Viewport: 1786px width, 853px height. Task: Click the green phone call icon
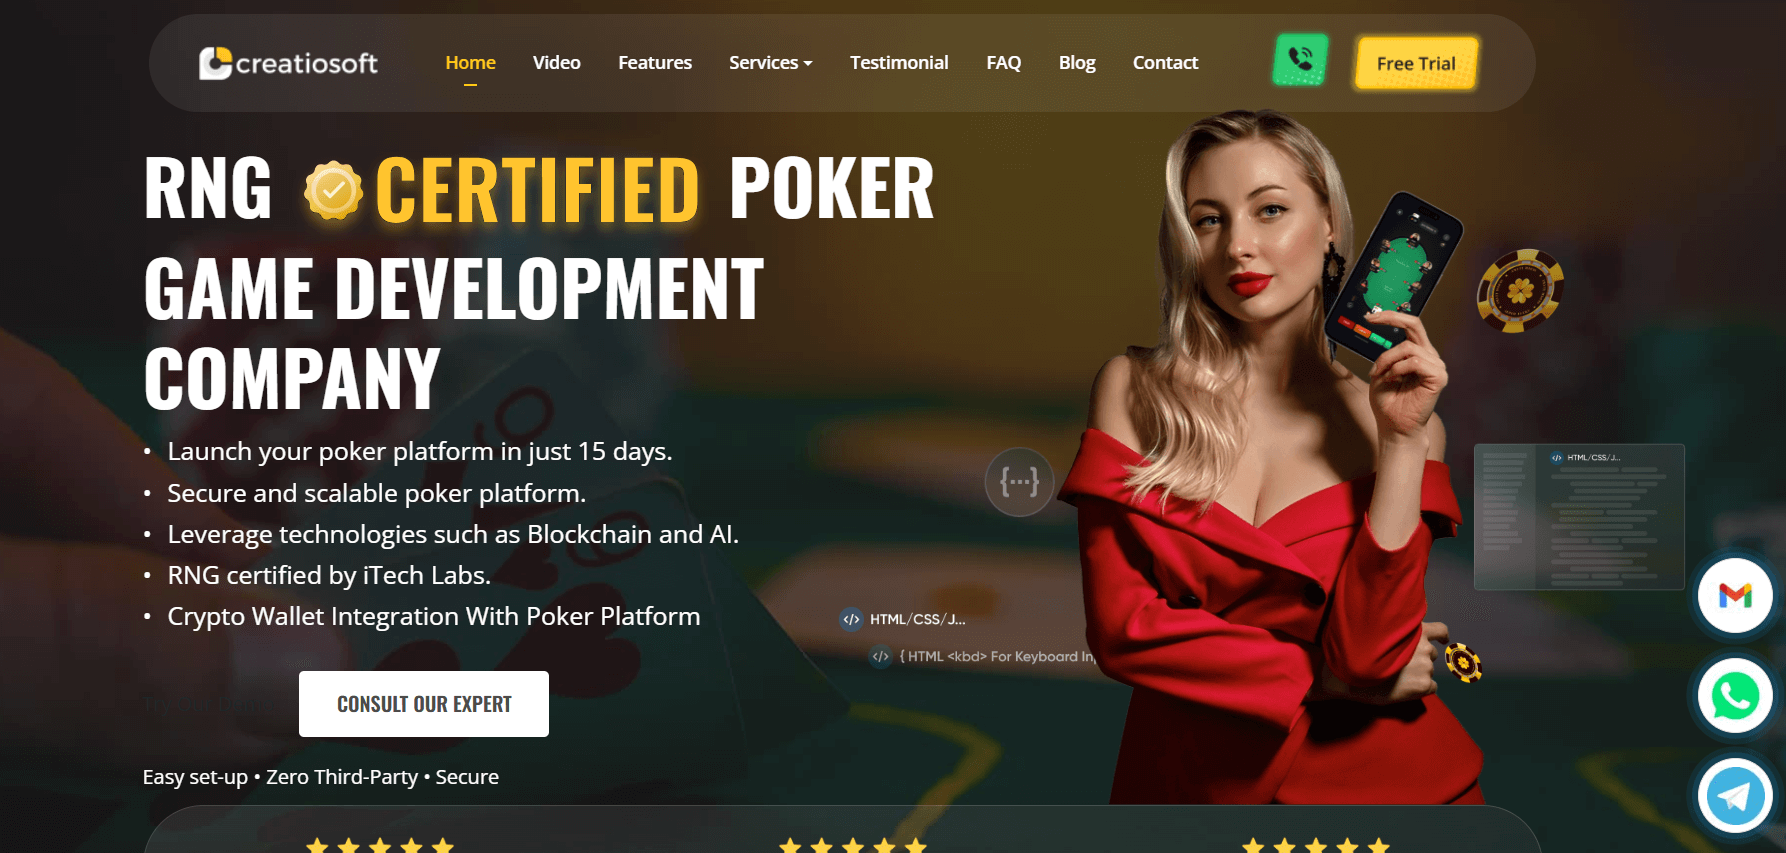tap(1300, 60)
